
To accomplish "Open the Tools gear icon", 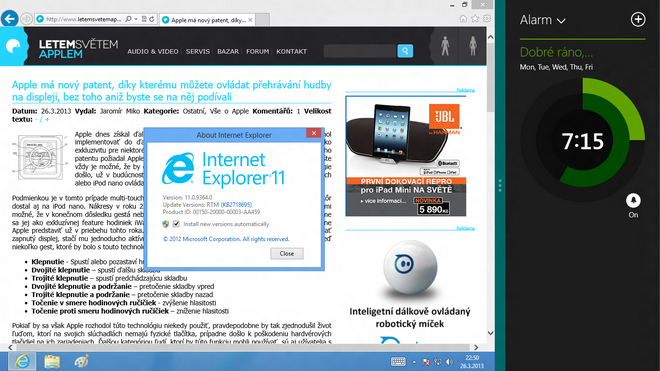I will coord(487,19).
